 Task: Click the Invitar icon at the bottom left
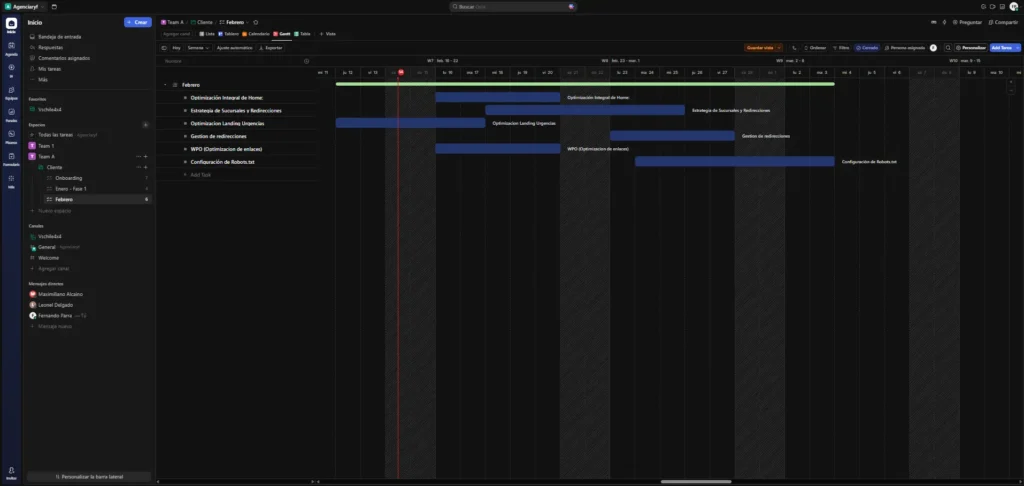(x=11, y=470)
